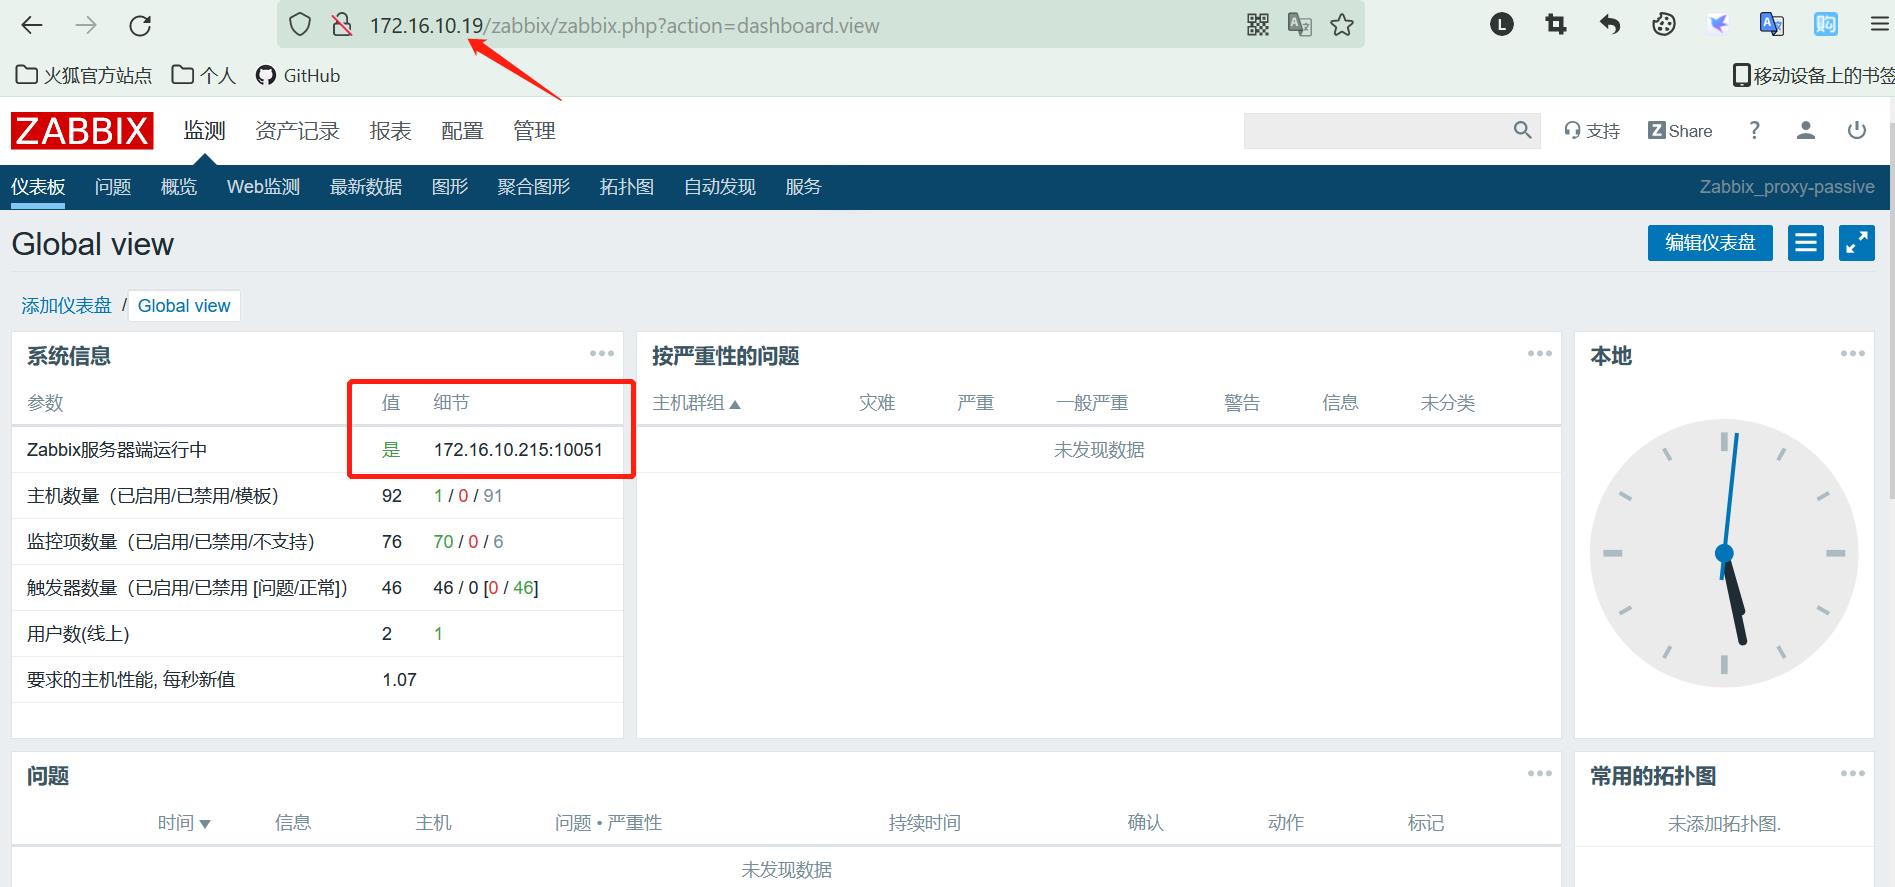The width and height of the screenshot is (1895, 887).
Task: Click the light-blue extension icon beside menu
Action: point(1826,25)
